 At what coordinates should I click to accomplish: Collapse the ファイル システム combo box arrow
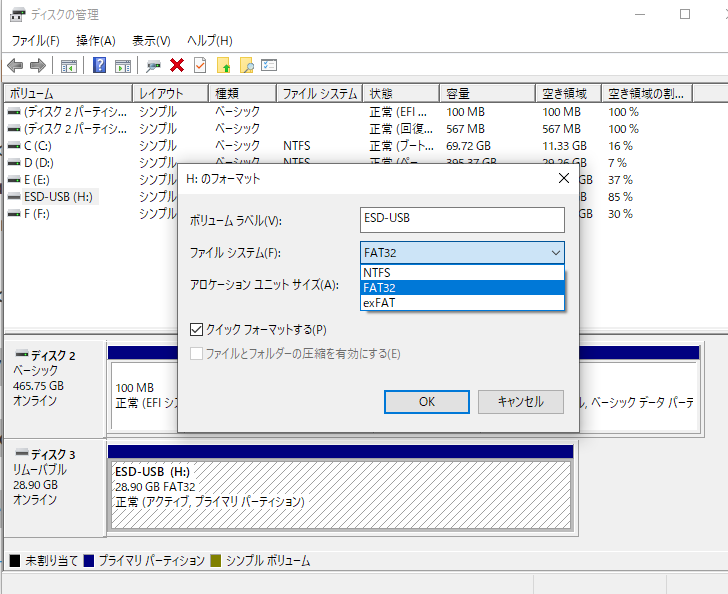click(556, 253)
